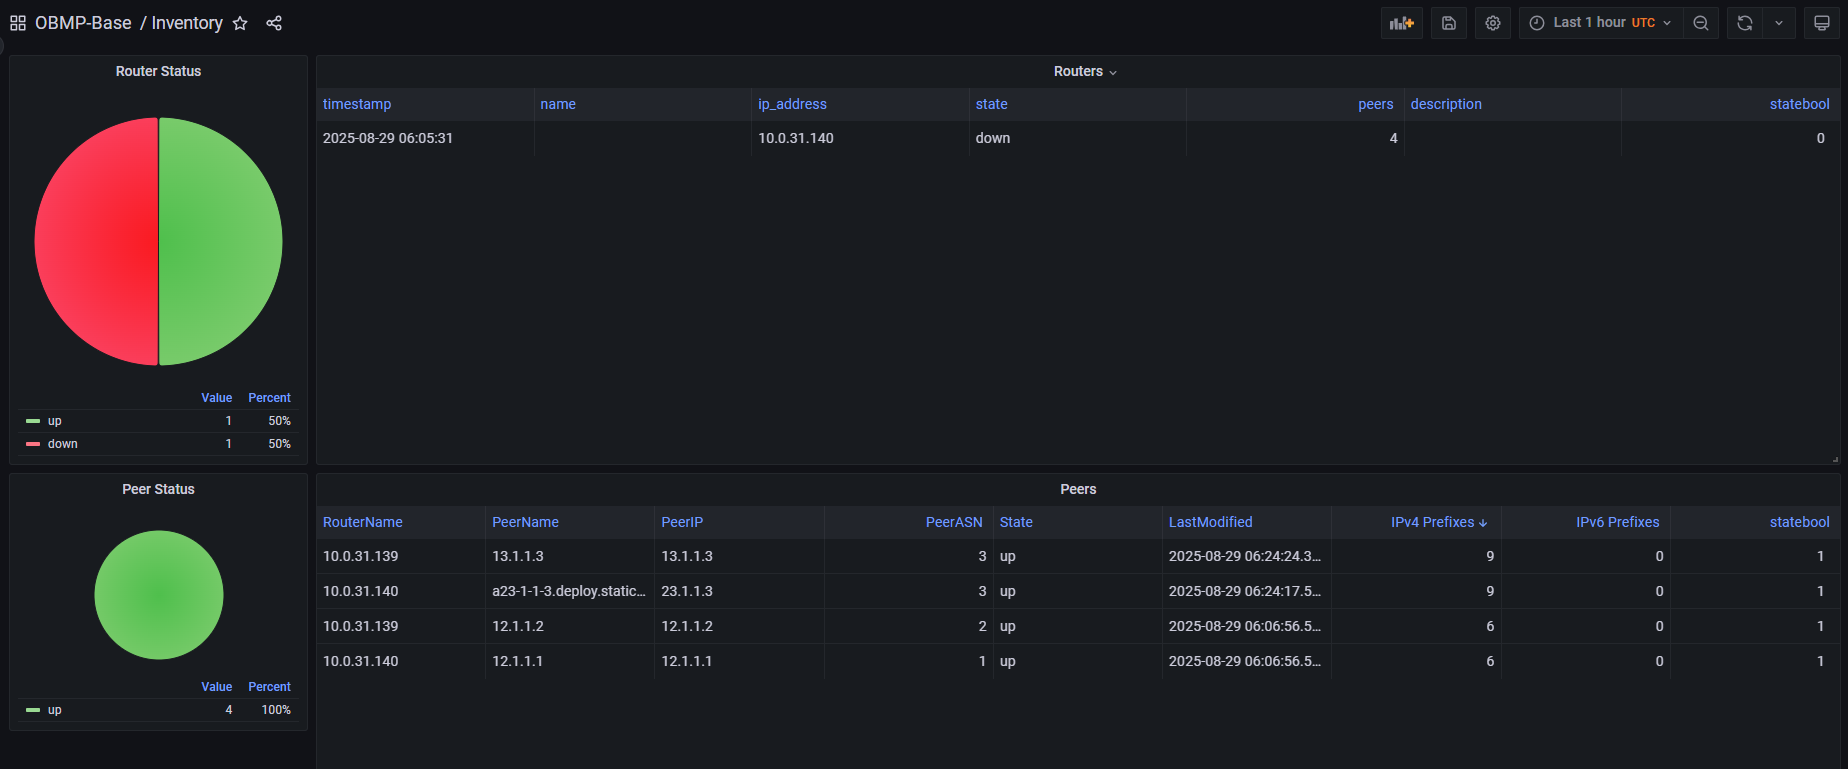Viewport: 1848px width, 769px height.
Task: Star the Inventory dashboard
Action: pyautogui.click(x=240, y=23)
